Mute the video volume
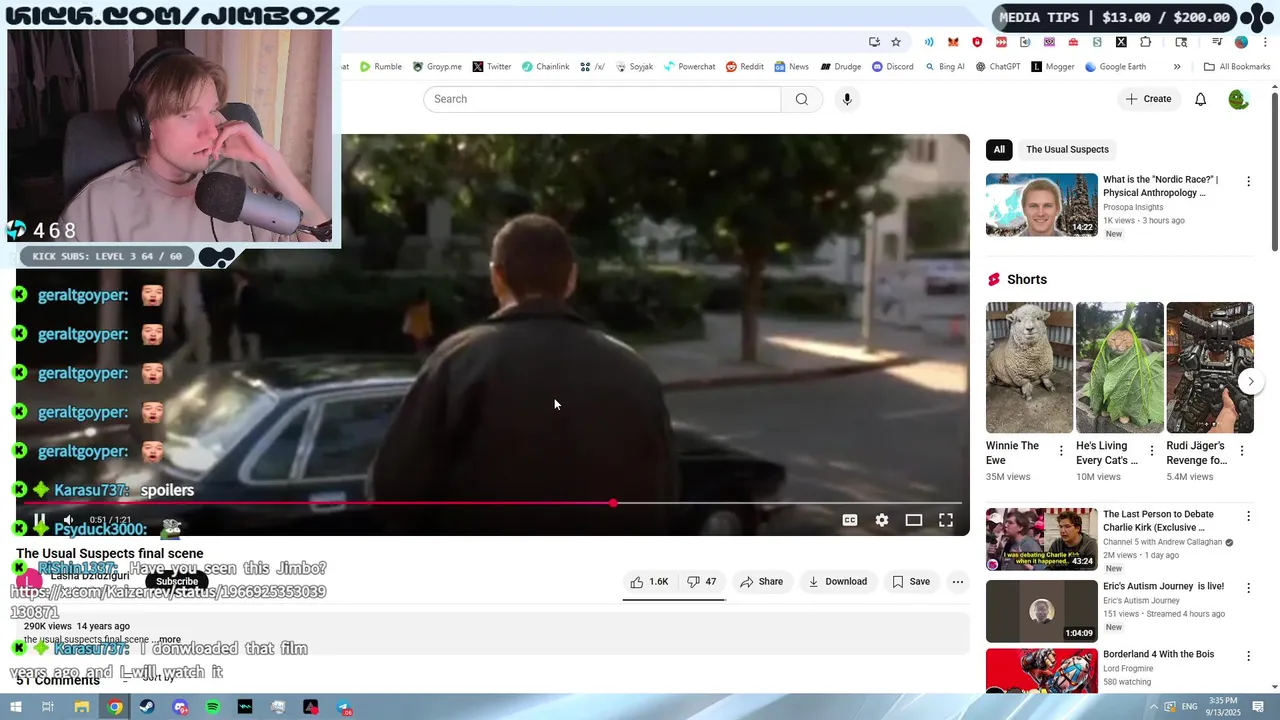 [x=68, y=520]
